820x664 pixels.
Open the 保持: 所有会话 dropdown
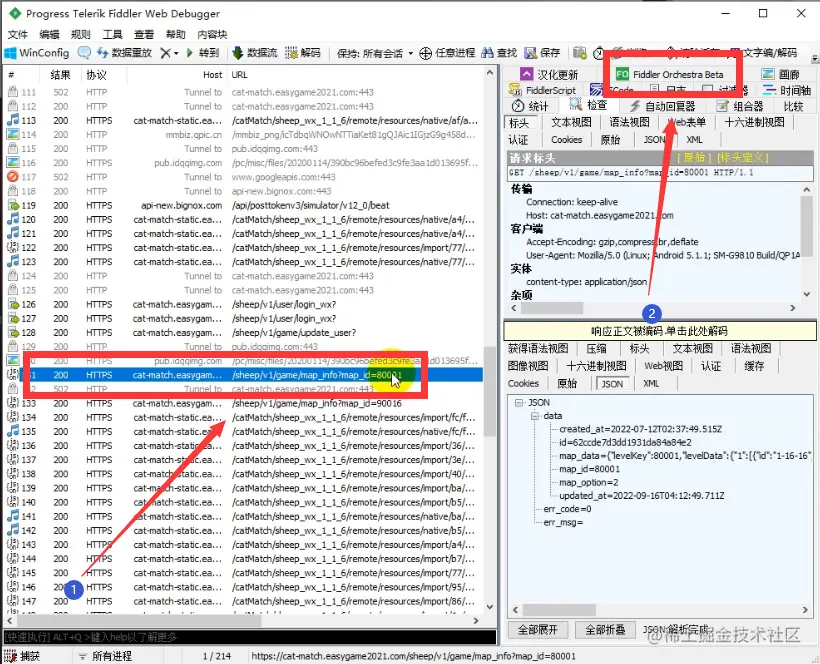(x=375, y=53)
